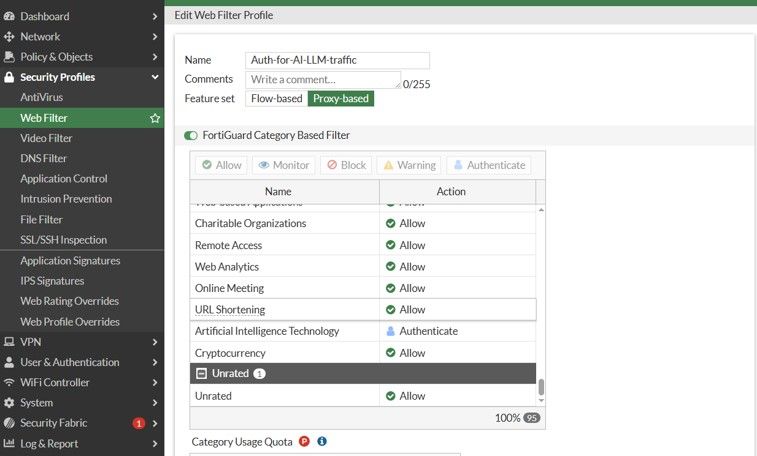Click the category table scrollbar thumb
The image size is (757, 456).
(x=541, y=387)
